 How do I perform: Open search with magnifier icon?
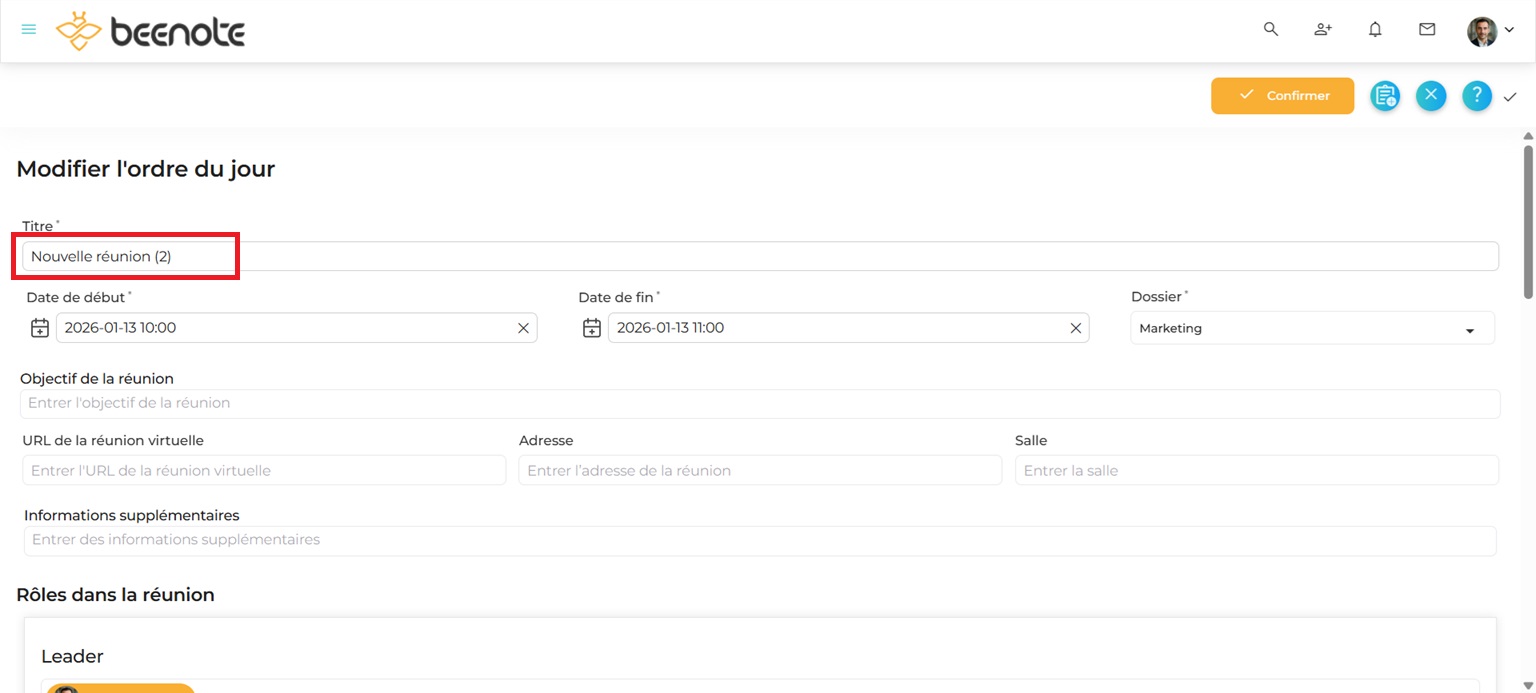[1271, 30]
